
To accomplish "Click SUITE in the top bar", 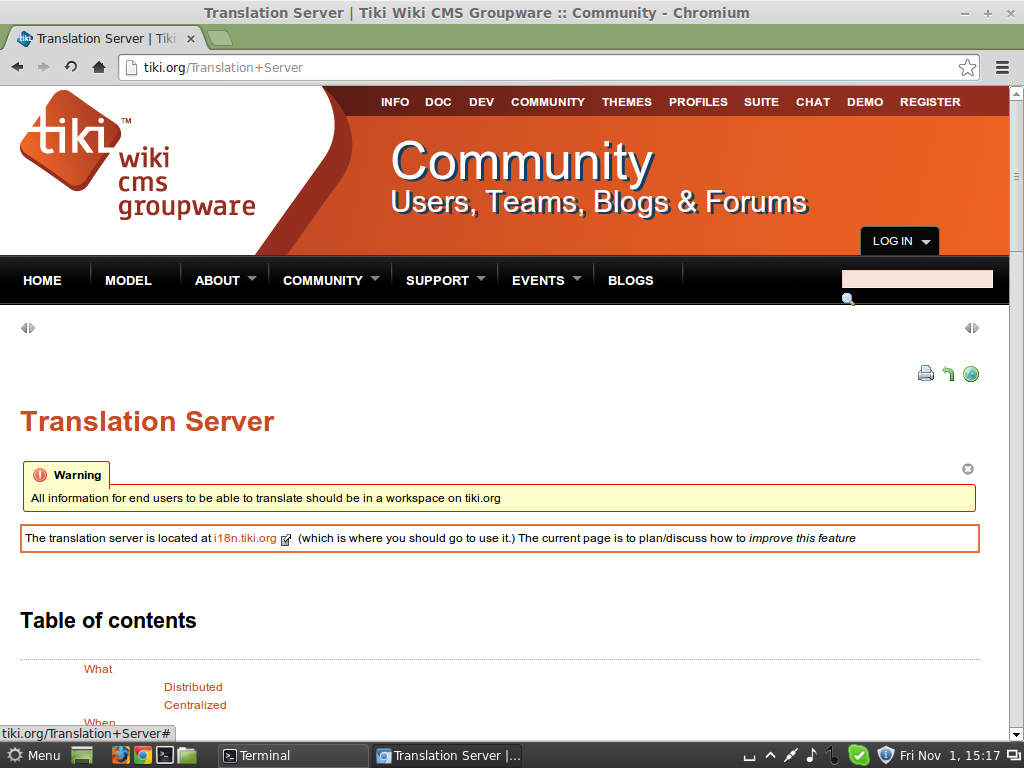I will click(x=761, y=102).
